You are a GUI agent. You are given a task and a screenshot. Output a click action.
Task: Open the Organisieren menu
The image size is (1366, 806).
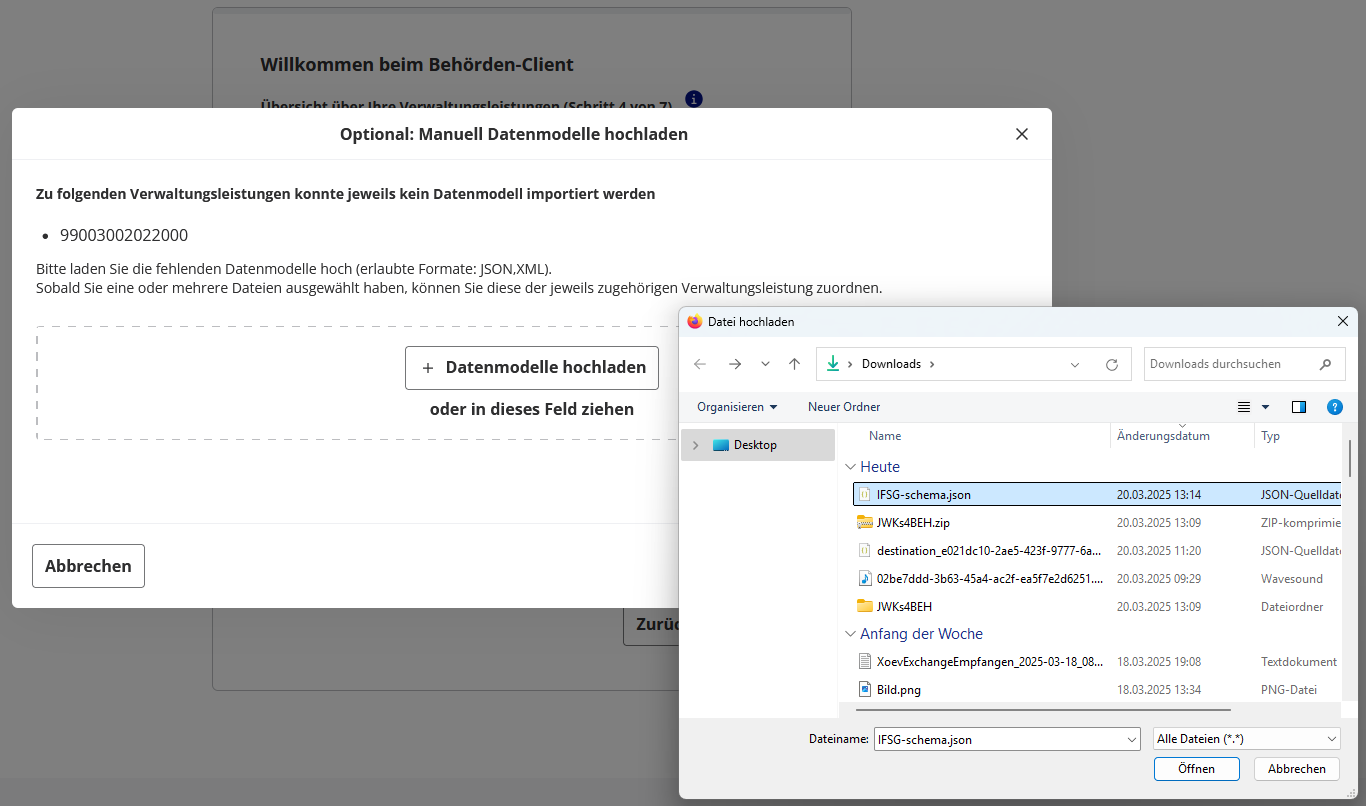(737, 407)
